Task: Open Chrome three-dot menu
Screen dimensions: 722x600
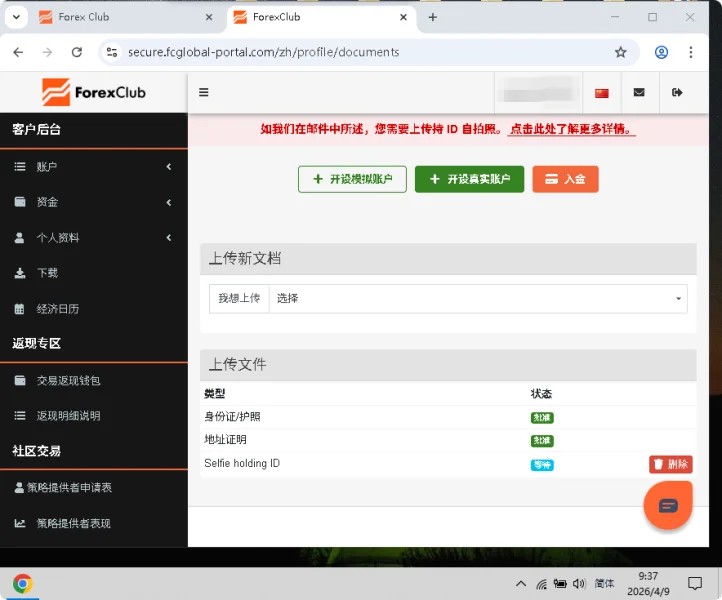Action: [690, 52]
